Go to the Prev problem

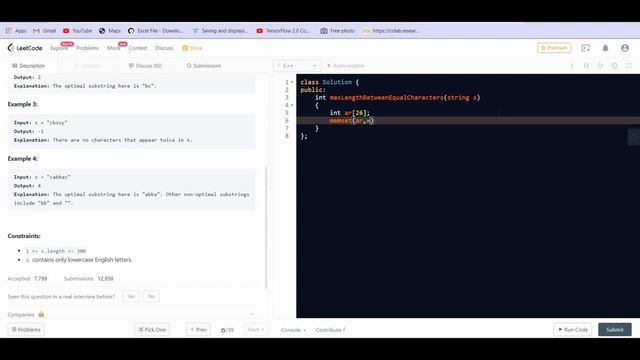click(x=198, y=329)
